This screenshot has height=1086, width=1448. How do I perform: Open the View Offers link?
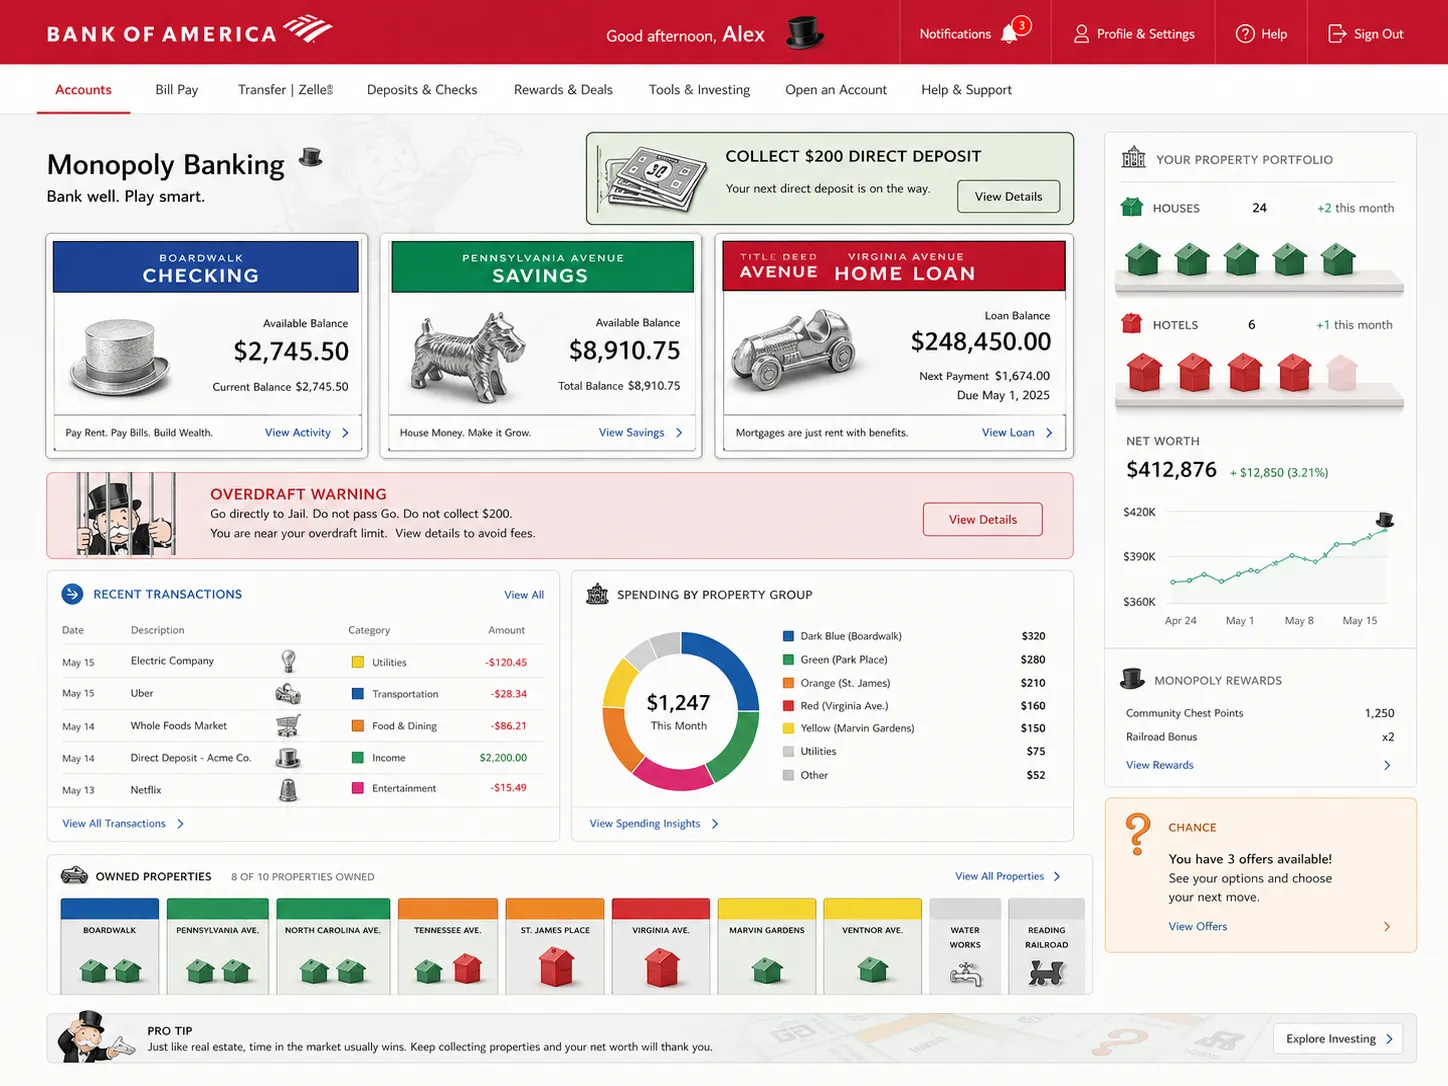(1197, 927)
